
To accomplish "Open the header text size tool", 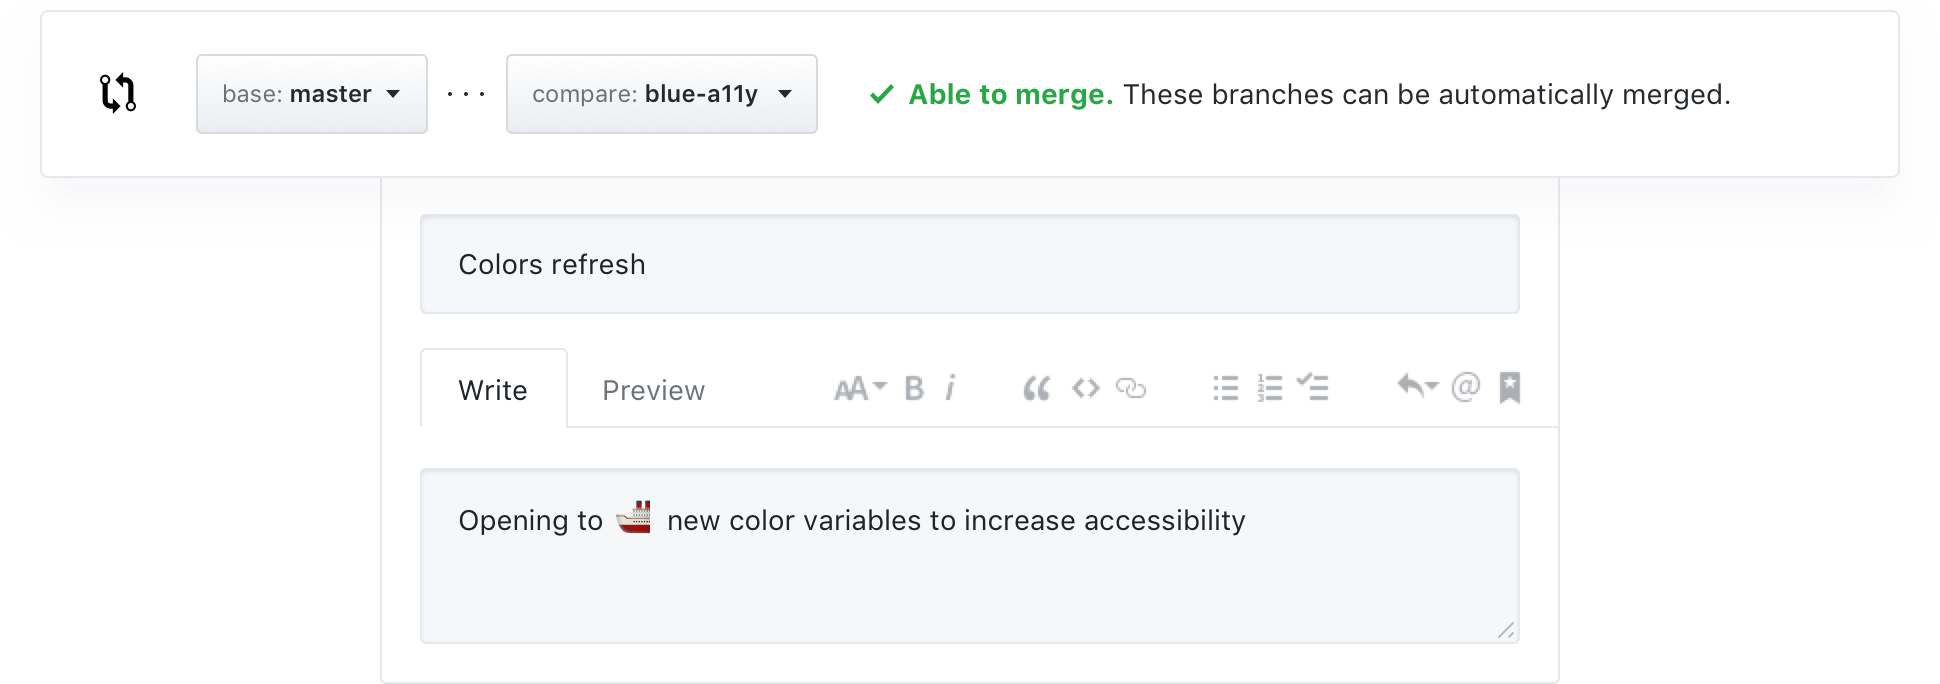I will coord(860,388).
